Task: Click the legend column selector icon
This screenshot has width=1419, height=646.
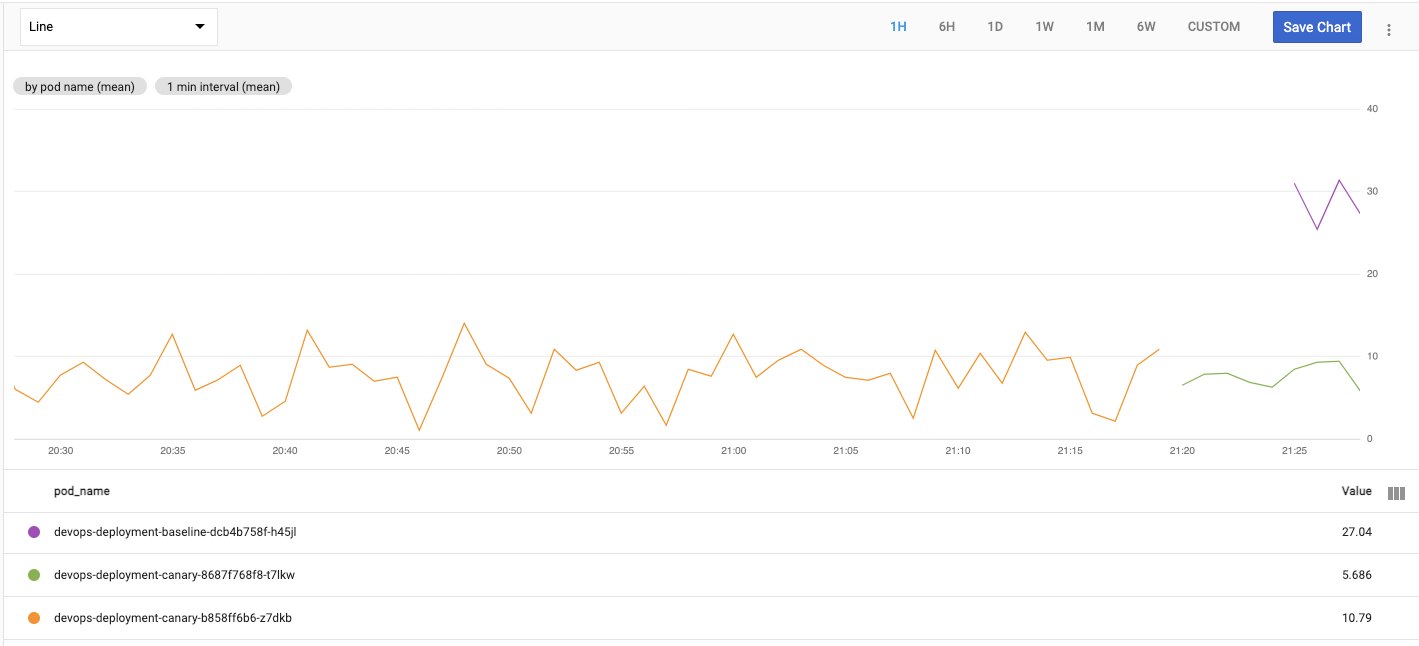Action: click(x=1396, y=493)
